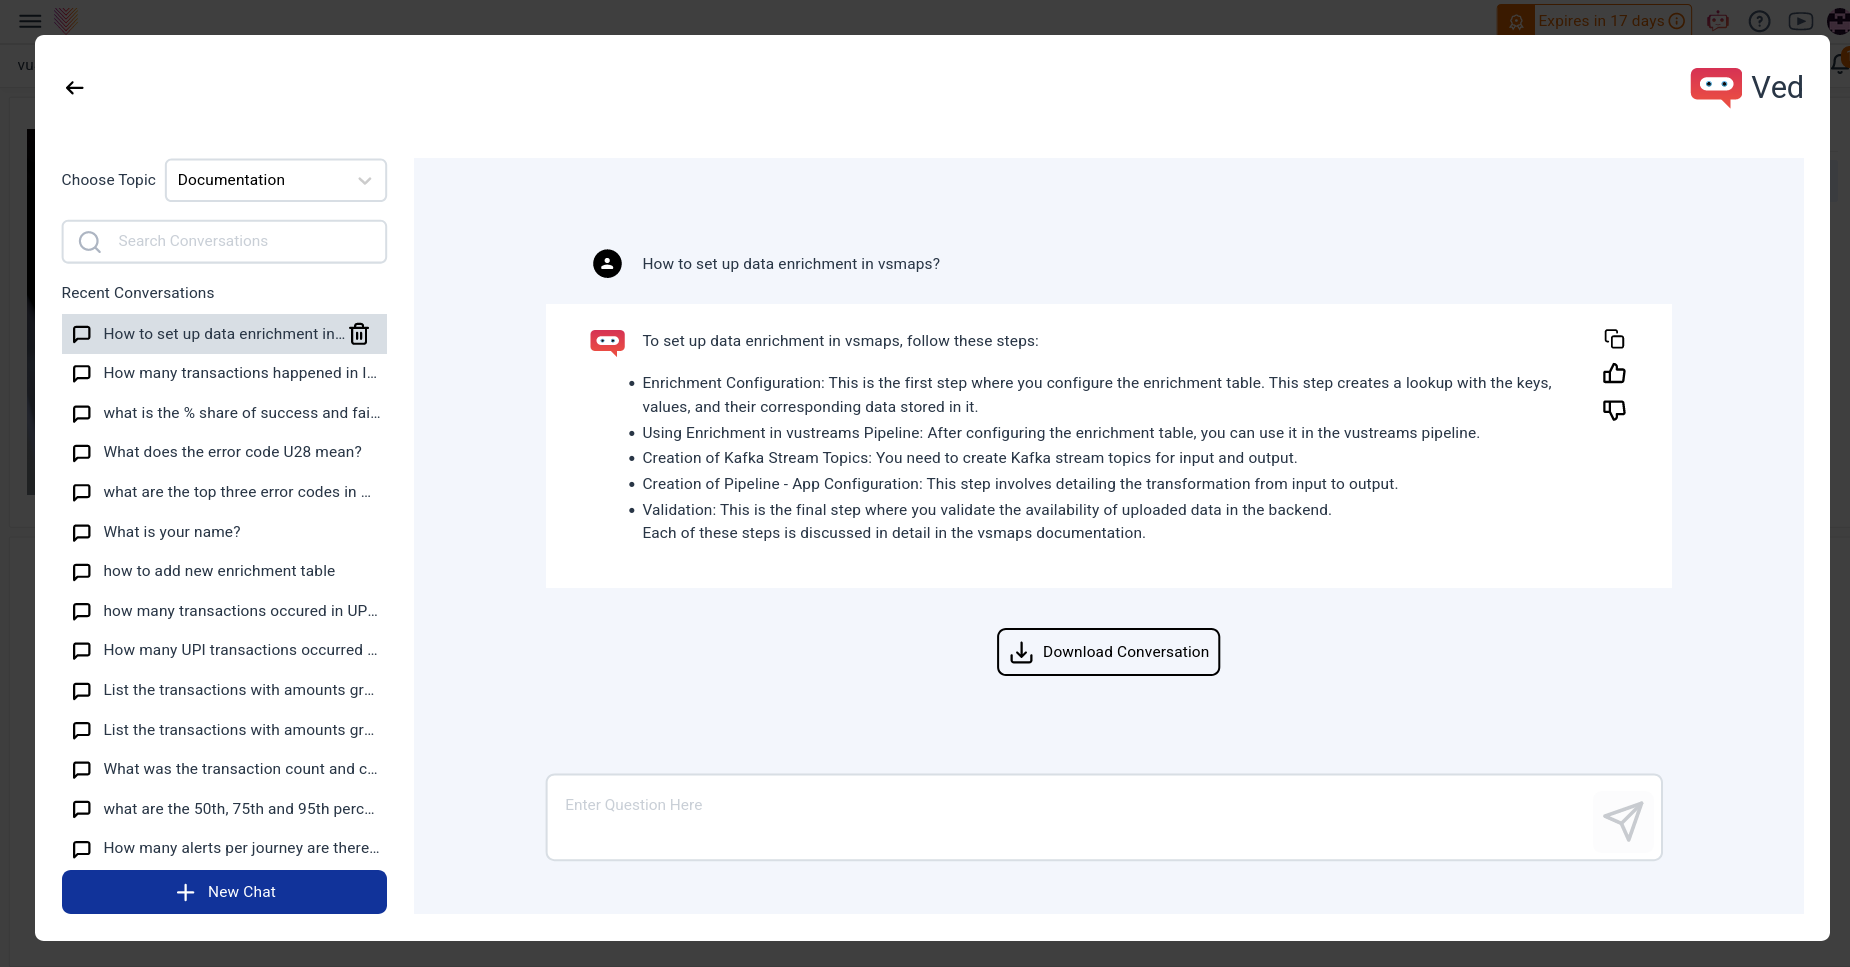Copy the Ved response to clipboard
The width and height of the screenshot is (1850, 967).
coord(1614,339)
